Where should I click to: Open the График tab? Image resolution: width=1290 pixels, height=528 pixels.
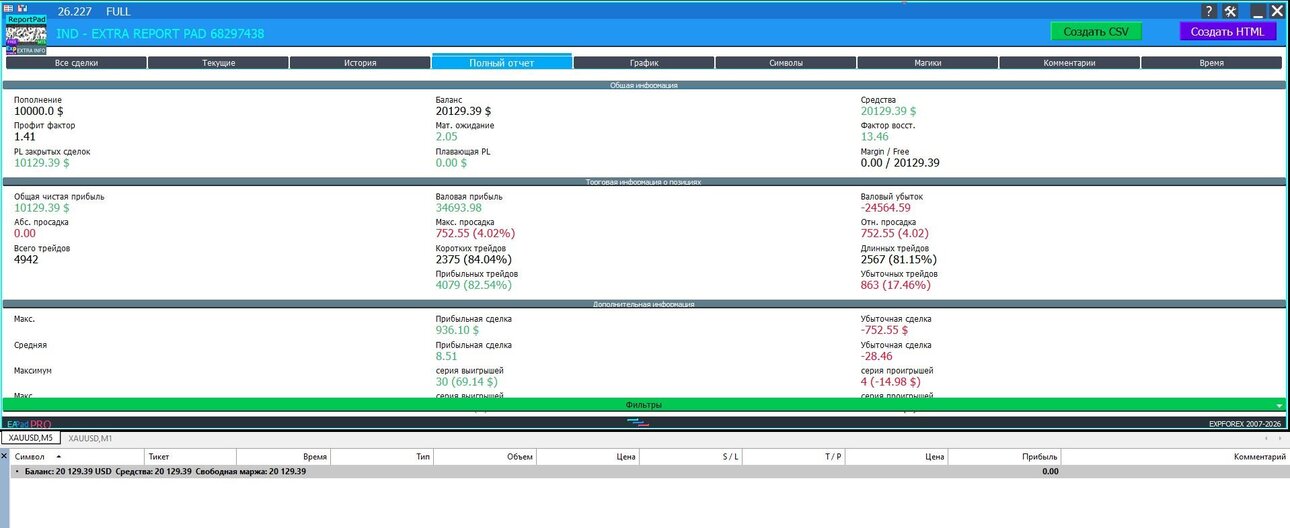[644, 63]
